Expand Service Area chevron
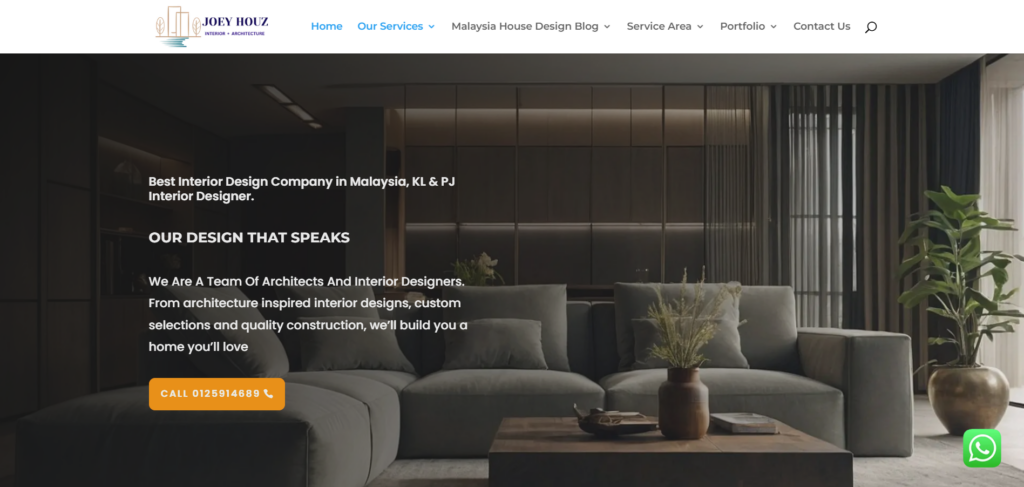1024x487 pixels. pyautogui.click(x=700, y=27)
